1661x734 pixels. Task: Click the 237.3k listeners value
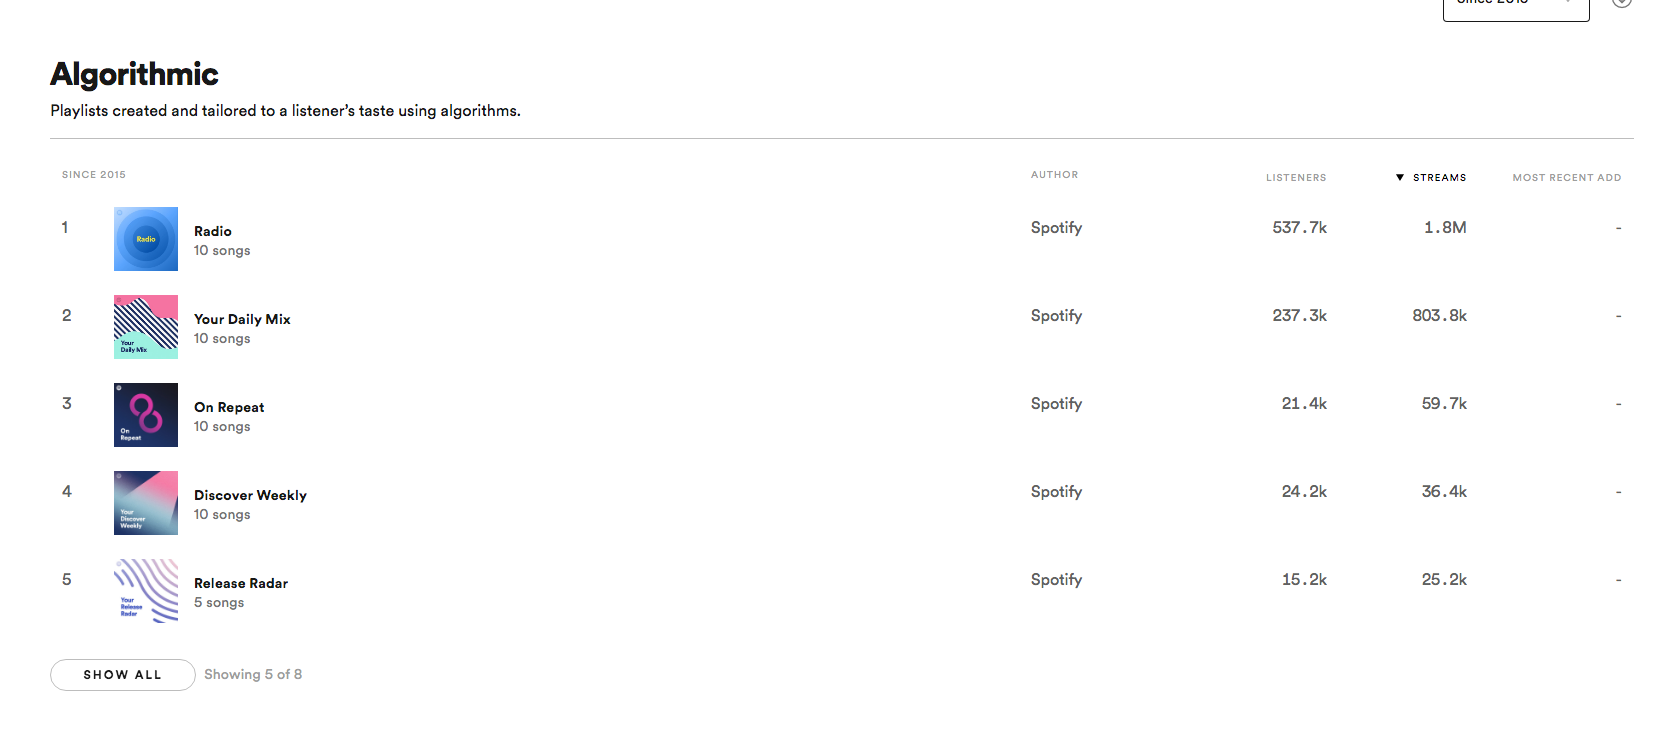[x=1299, y=316]
